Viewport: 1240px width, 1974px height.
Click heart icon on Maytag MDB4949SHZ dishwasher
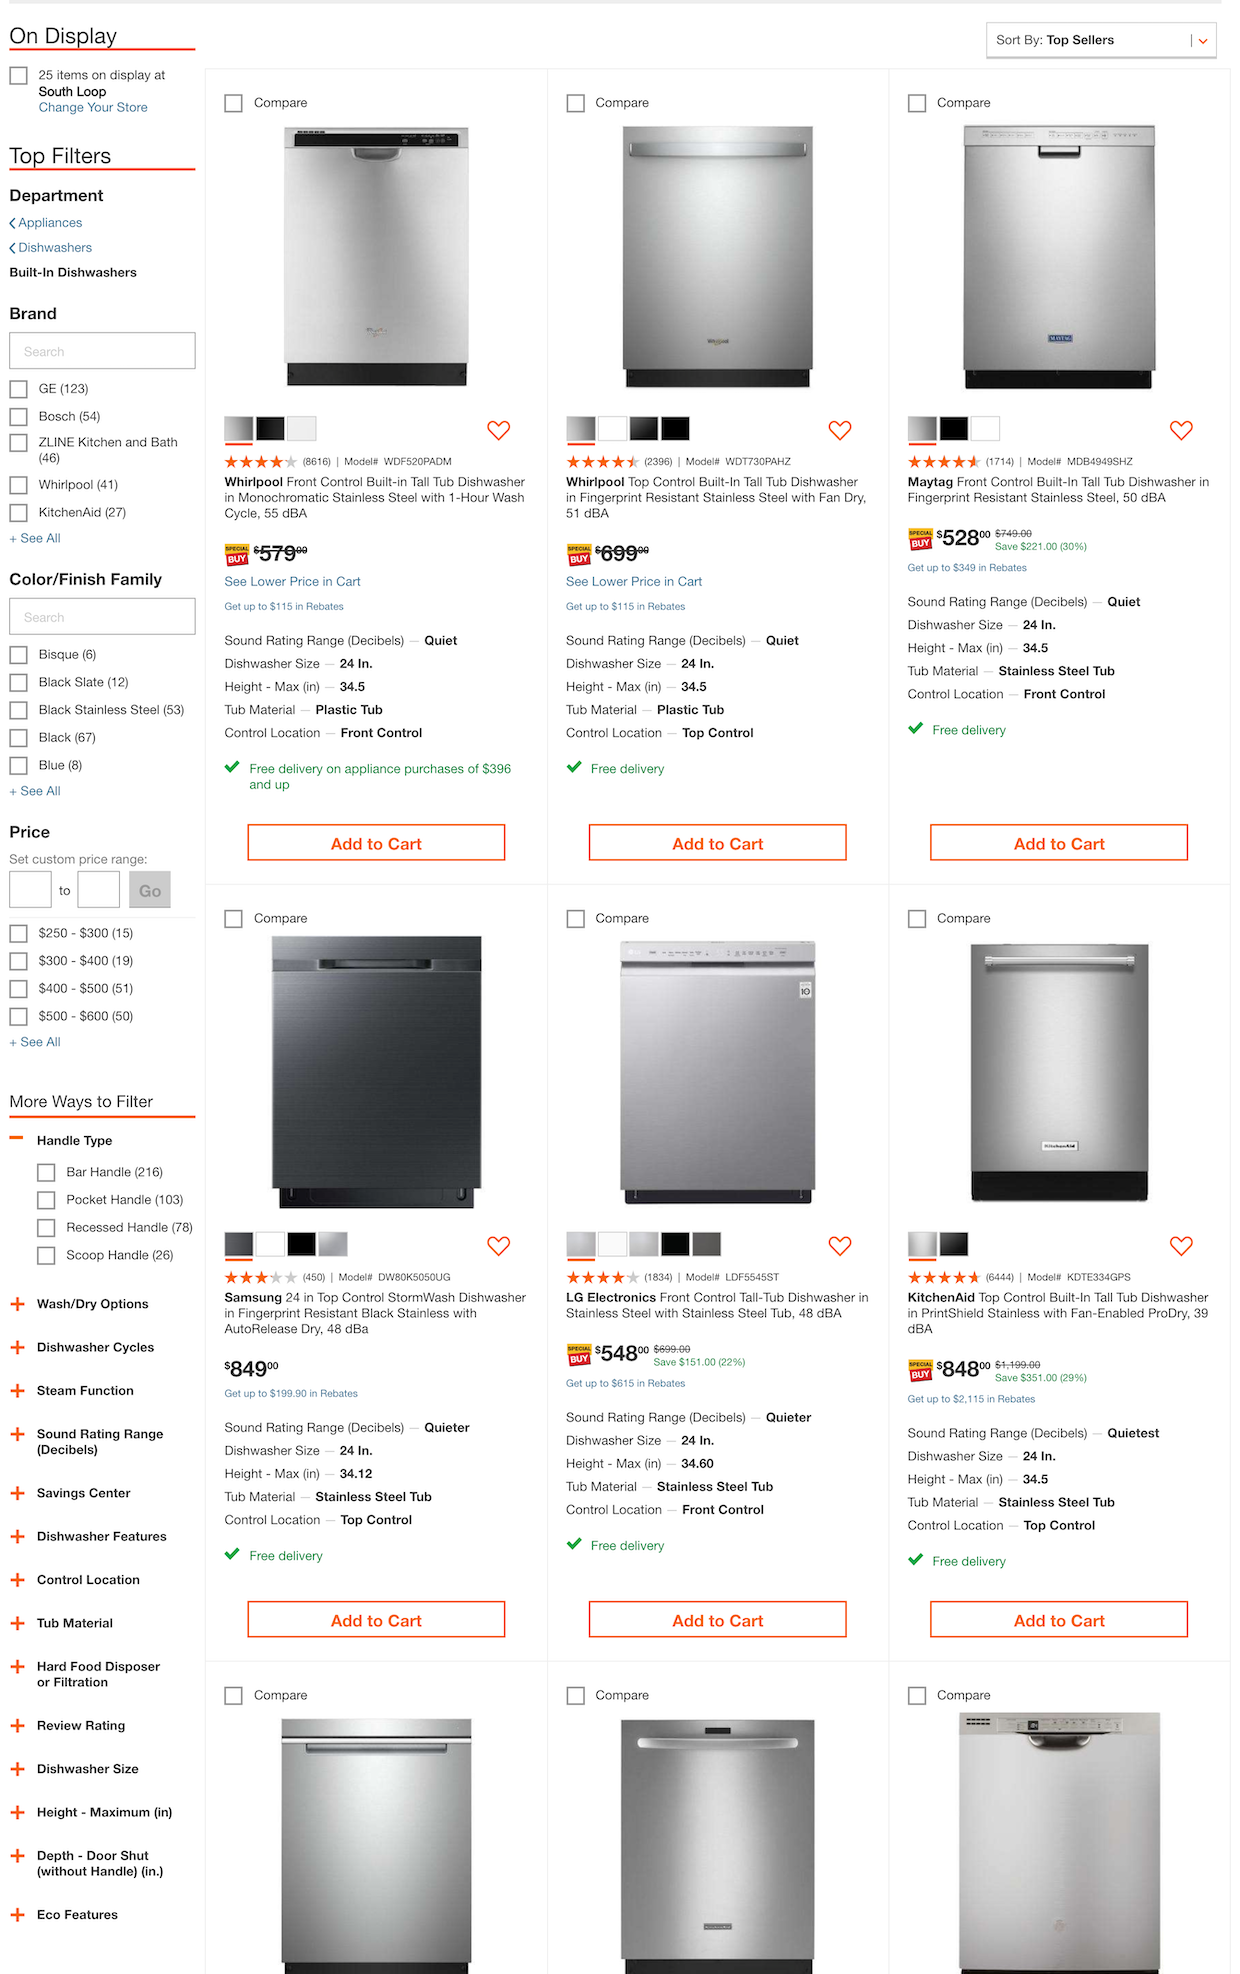pos(1181,430)
